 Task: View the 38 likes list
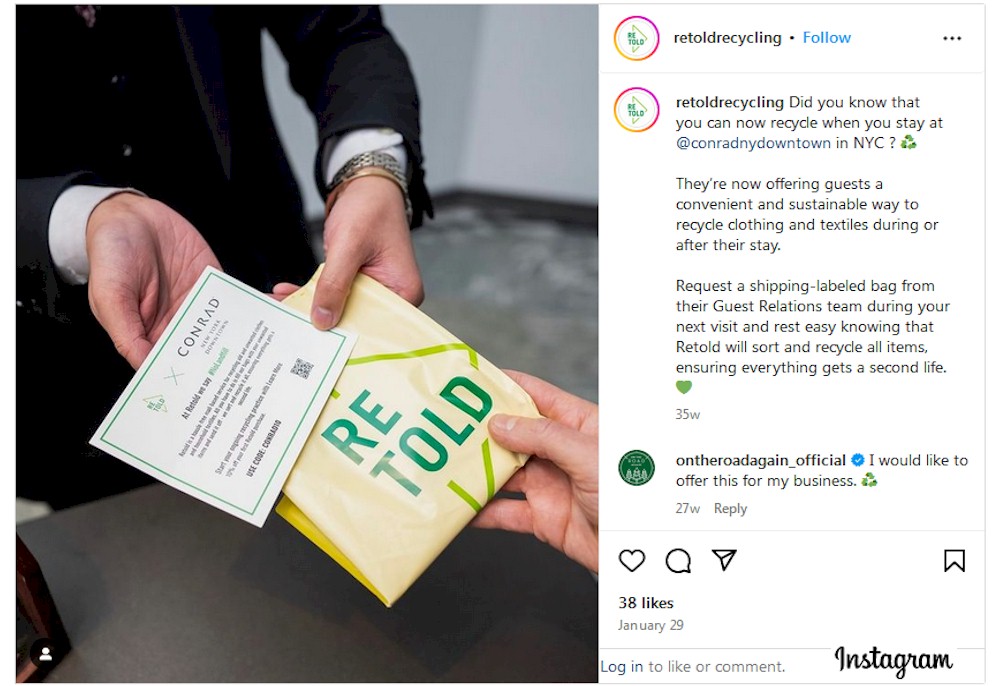[646, 602]
